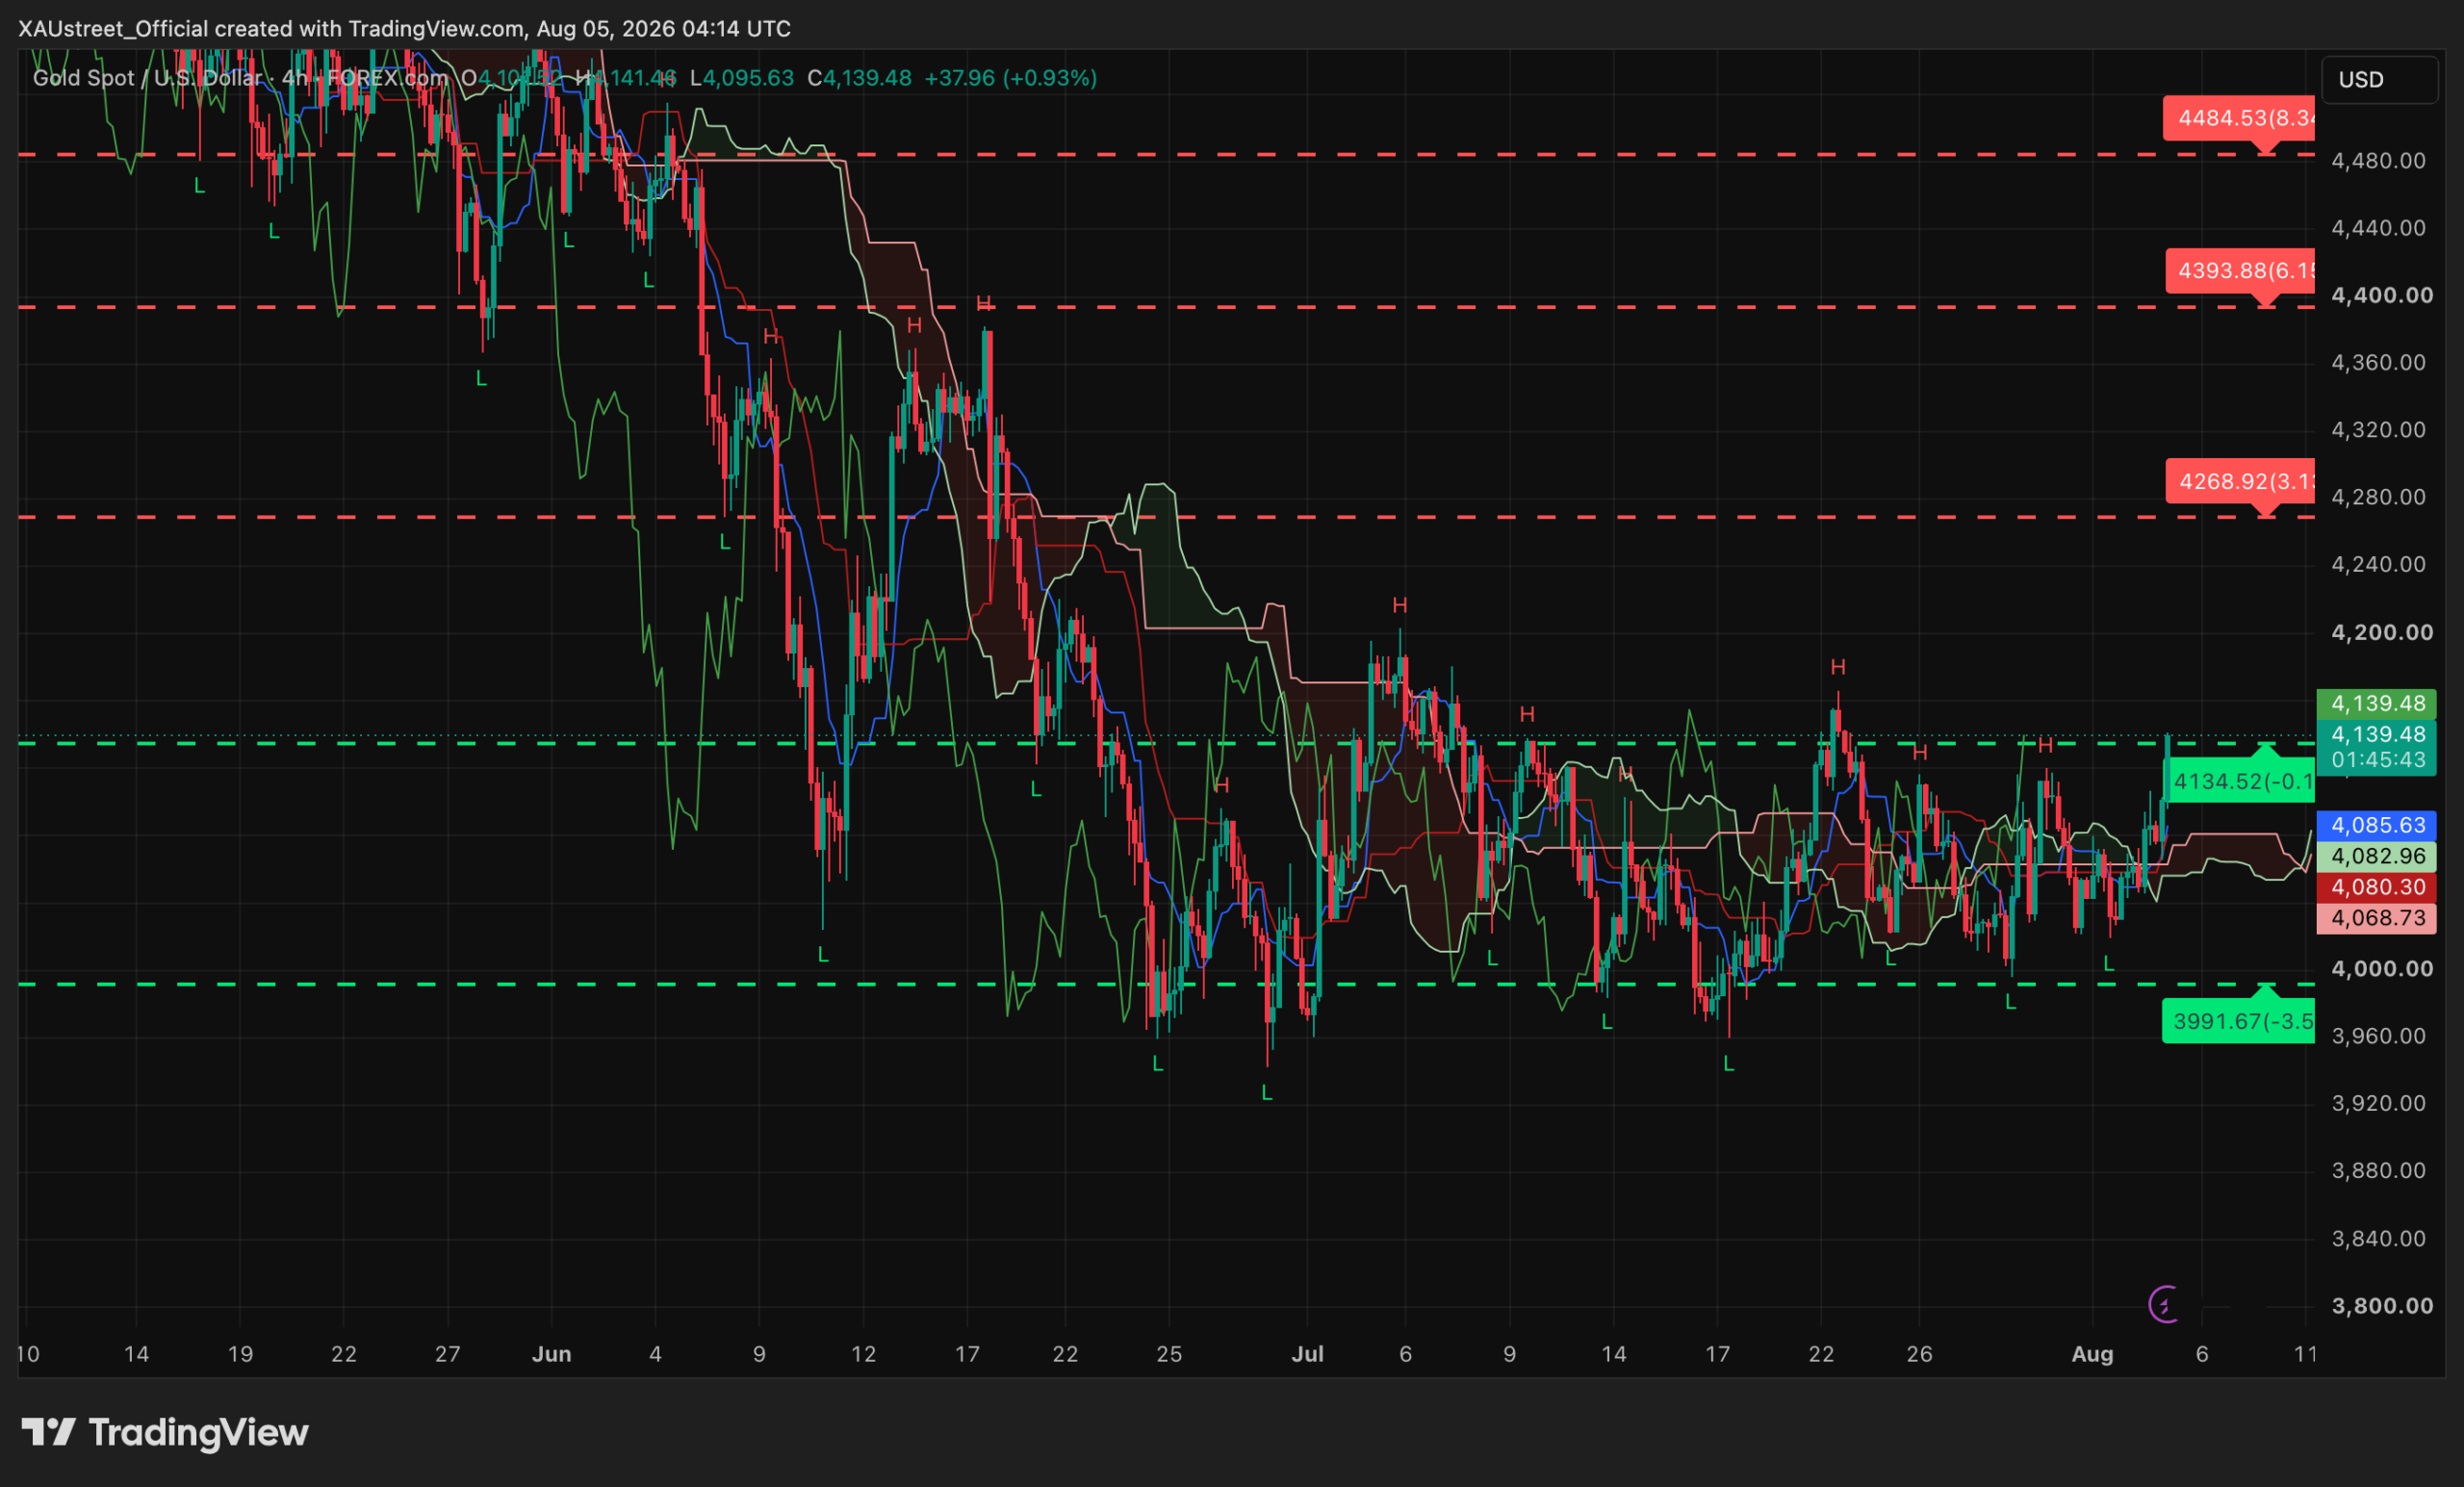This screenshot has height=1487, width=2464.
Task: Click the dark red 4,080.30 price tag
Action: click(2377, 887)
